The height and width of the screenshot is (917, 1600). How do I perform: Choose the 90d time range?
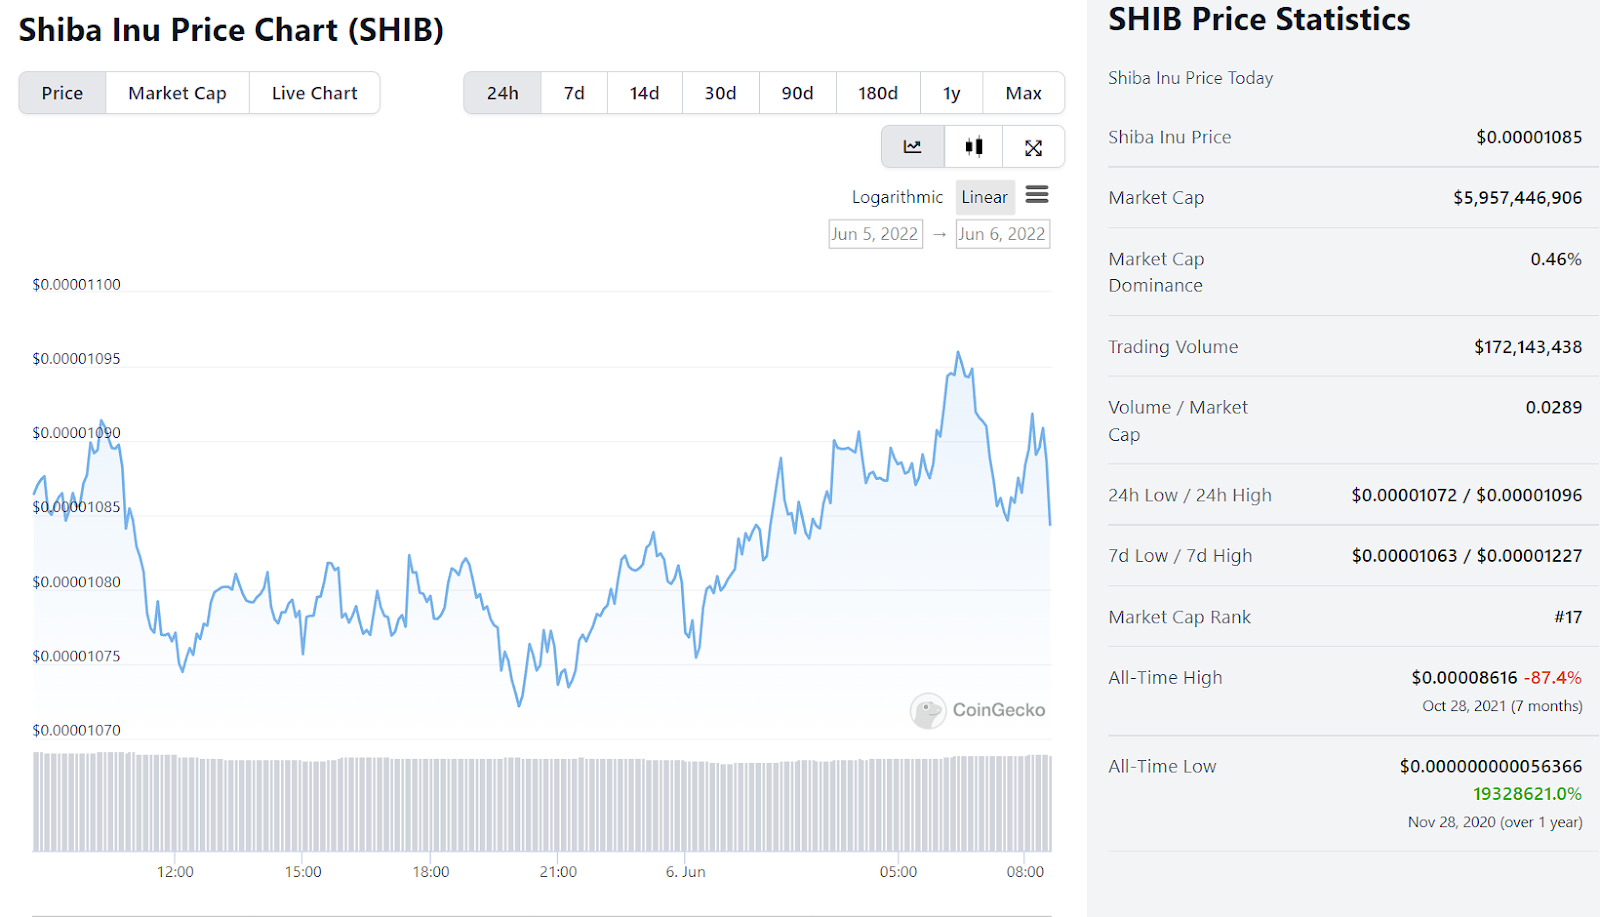tap(797, 93)
